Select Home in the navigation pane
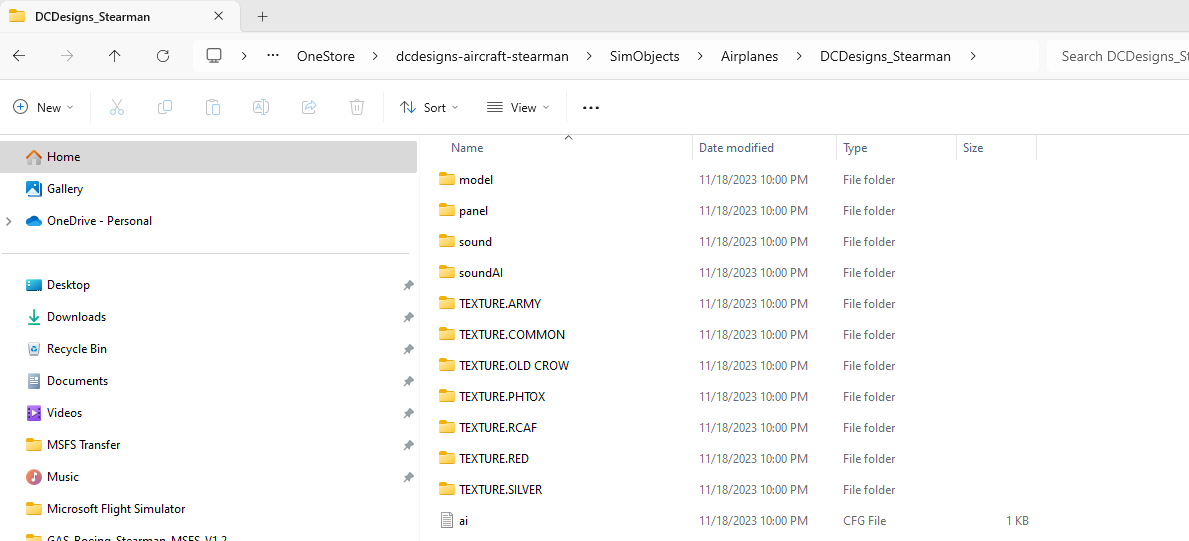 [x=209, y=156]
